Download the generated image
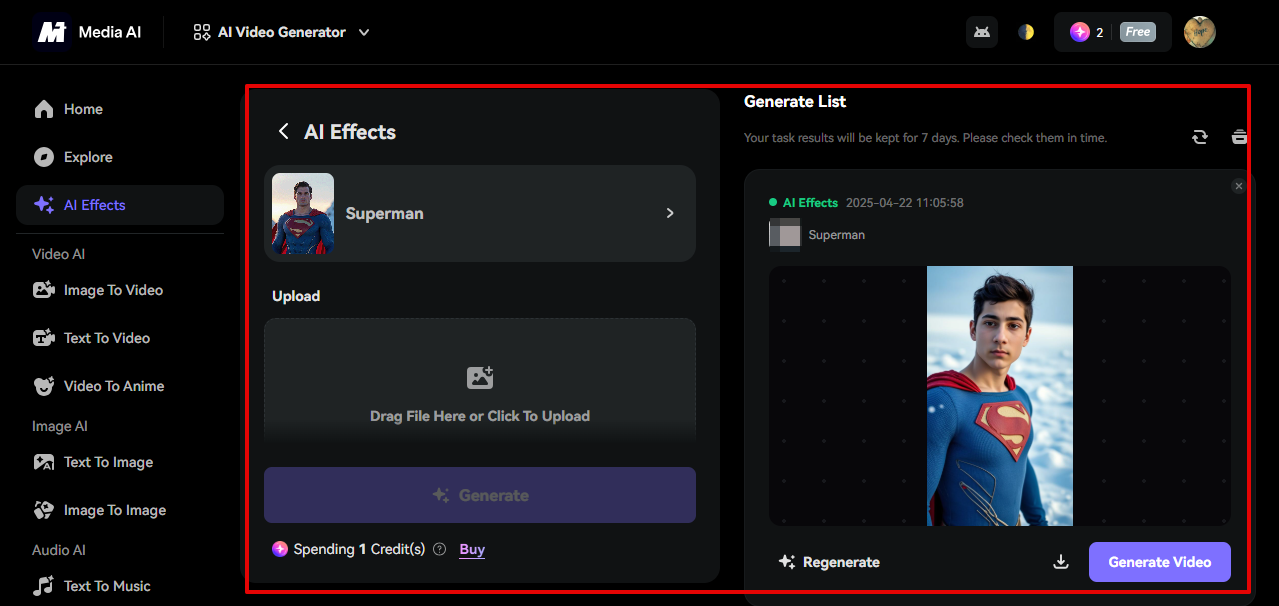This screenshot has width=1279, height=606. [1061, 562]
